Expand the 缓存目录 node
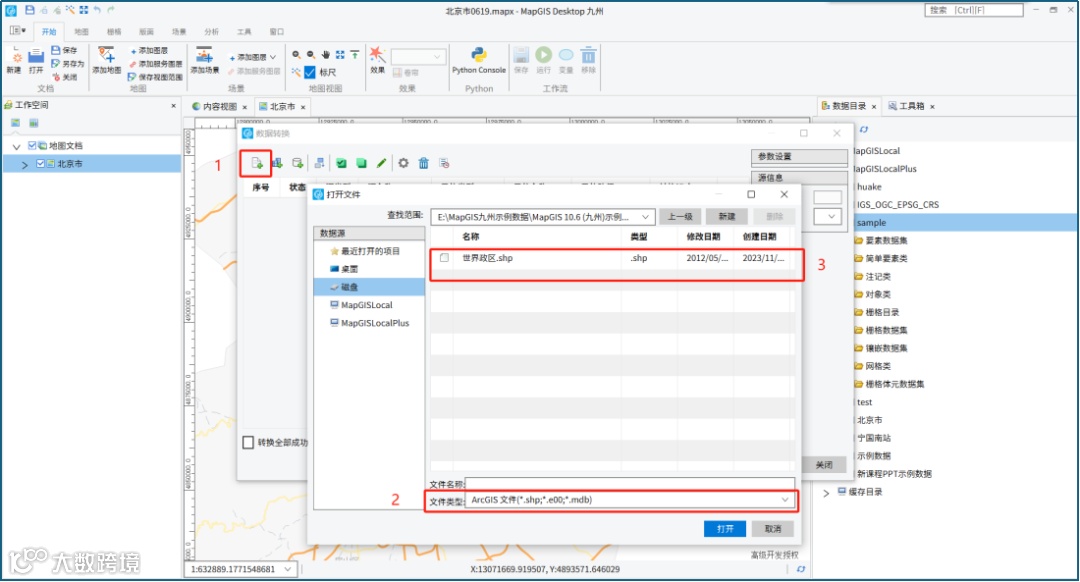 (x=827, y=492)
